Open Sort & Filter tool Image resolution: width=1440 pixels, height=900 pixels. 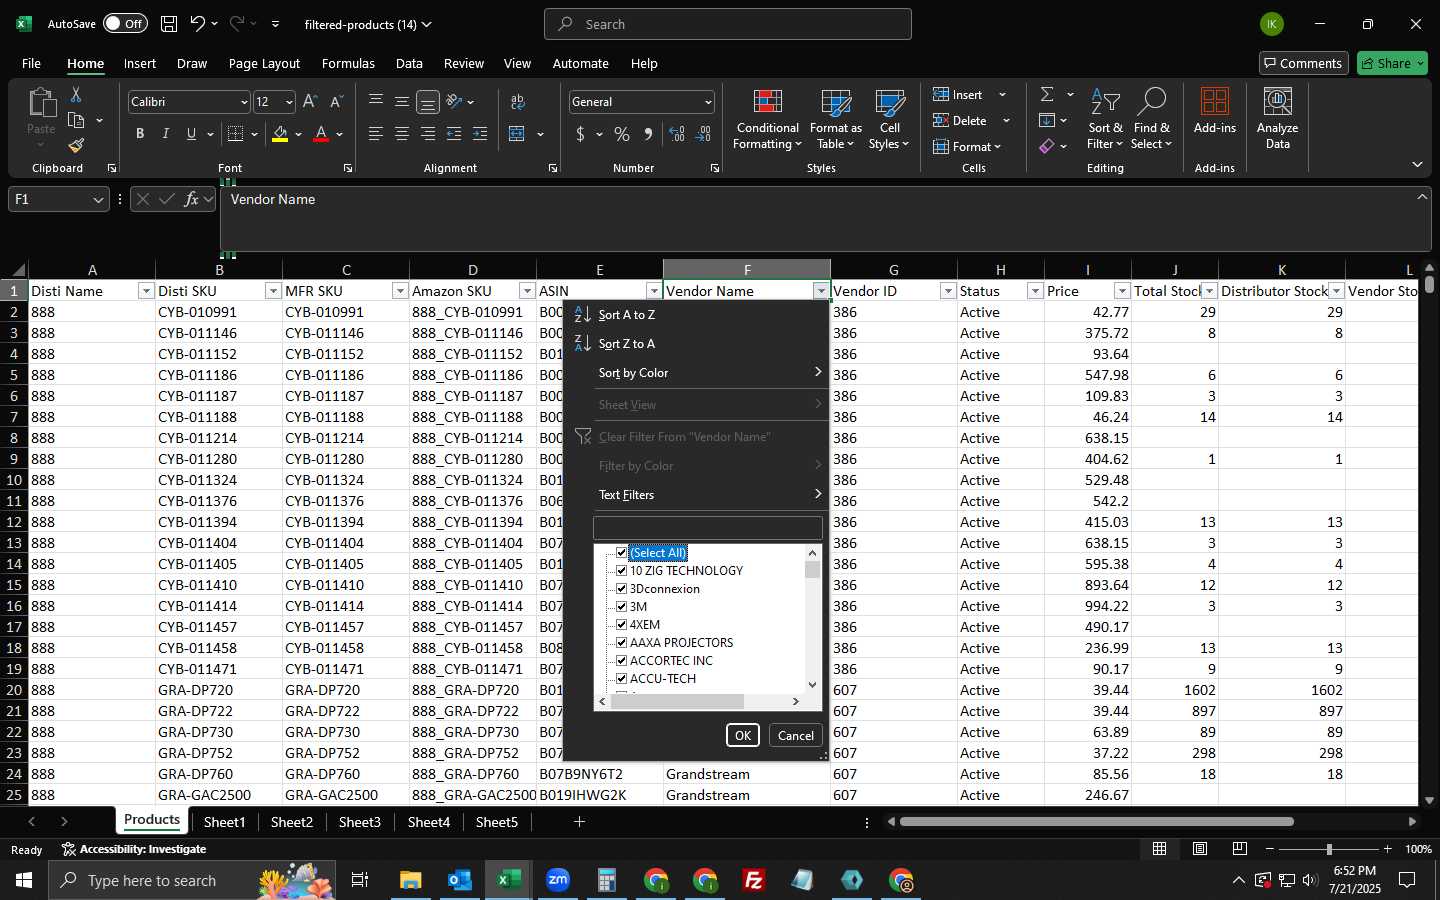tap(1105, 120)
